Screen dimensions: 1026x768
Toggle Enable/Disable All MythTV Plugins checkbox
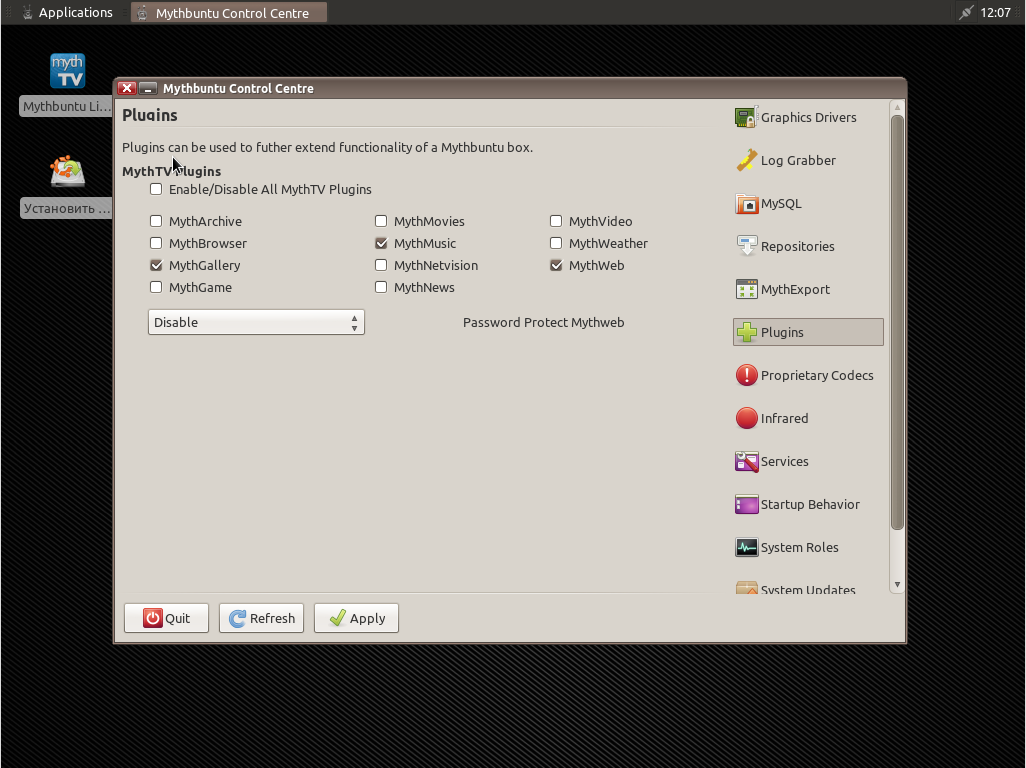(156, 189)
